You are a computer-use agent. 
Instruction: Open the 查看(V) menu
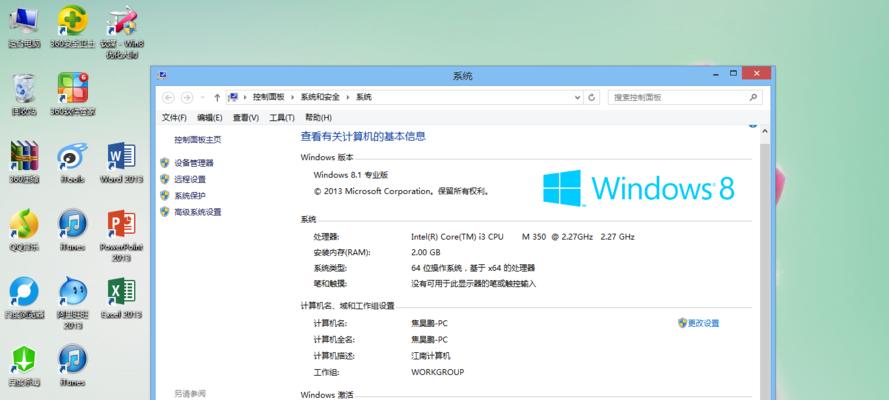245,118
